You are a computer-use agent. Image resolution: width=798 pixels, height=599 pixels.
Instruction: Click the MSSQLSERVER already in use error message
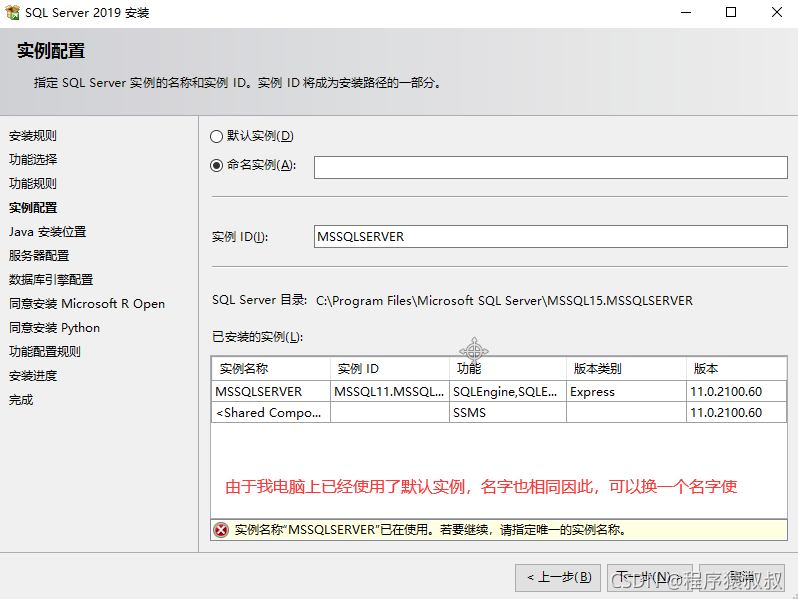431,530
